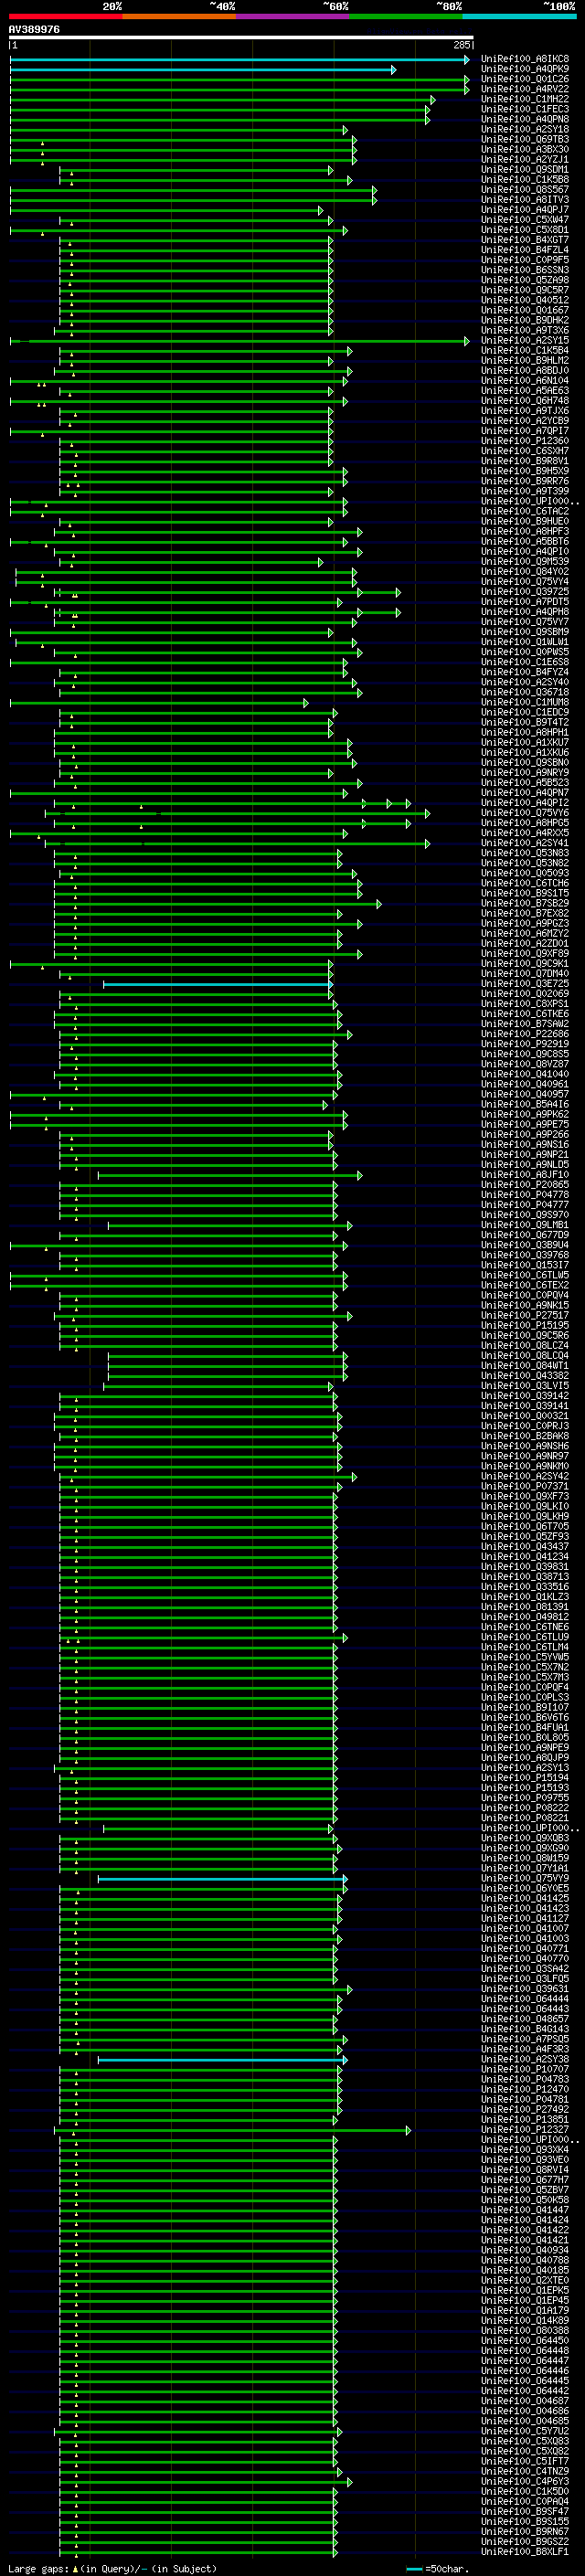Select hit label UniRef100_Q43382

point(525,1377)
